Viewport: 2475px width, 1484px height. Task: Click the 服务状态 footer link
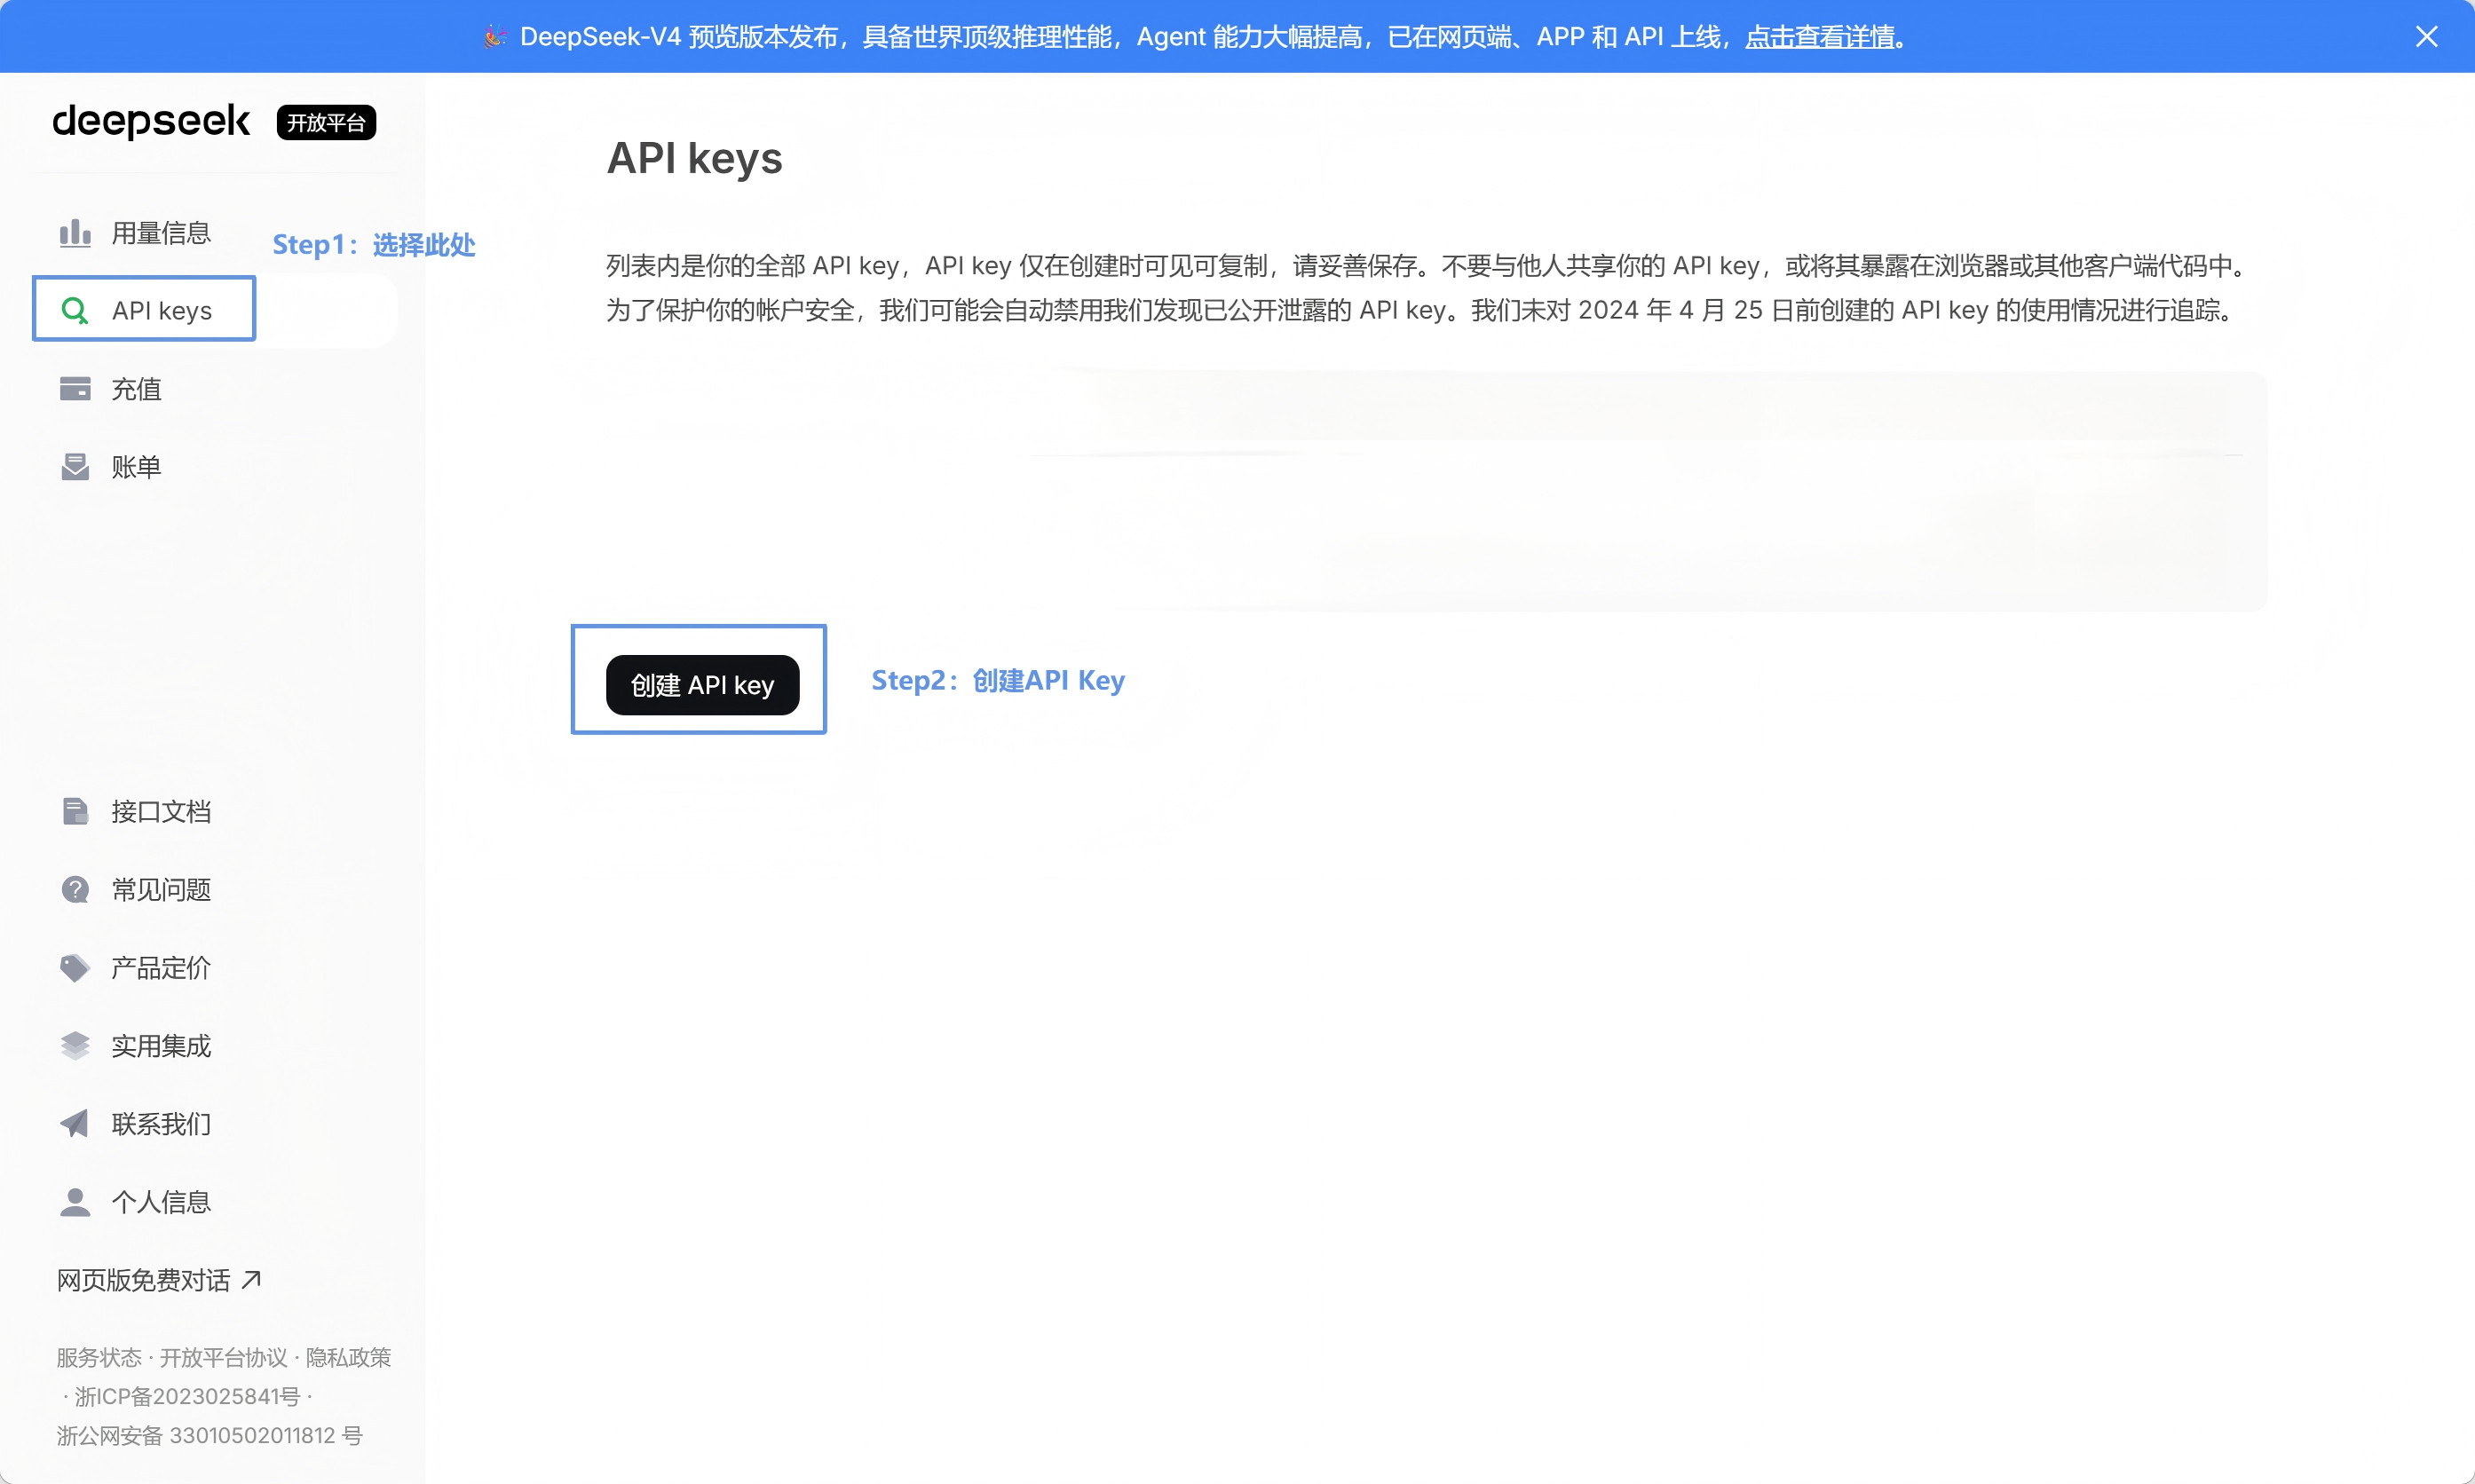point(99,1357)
